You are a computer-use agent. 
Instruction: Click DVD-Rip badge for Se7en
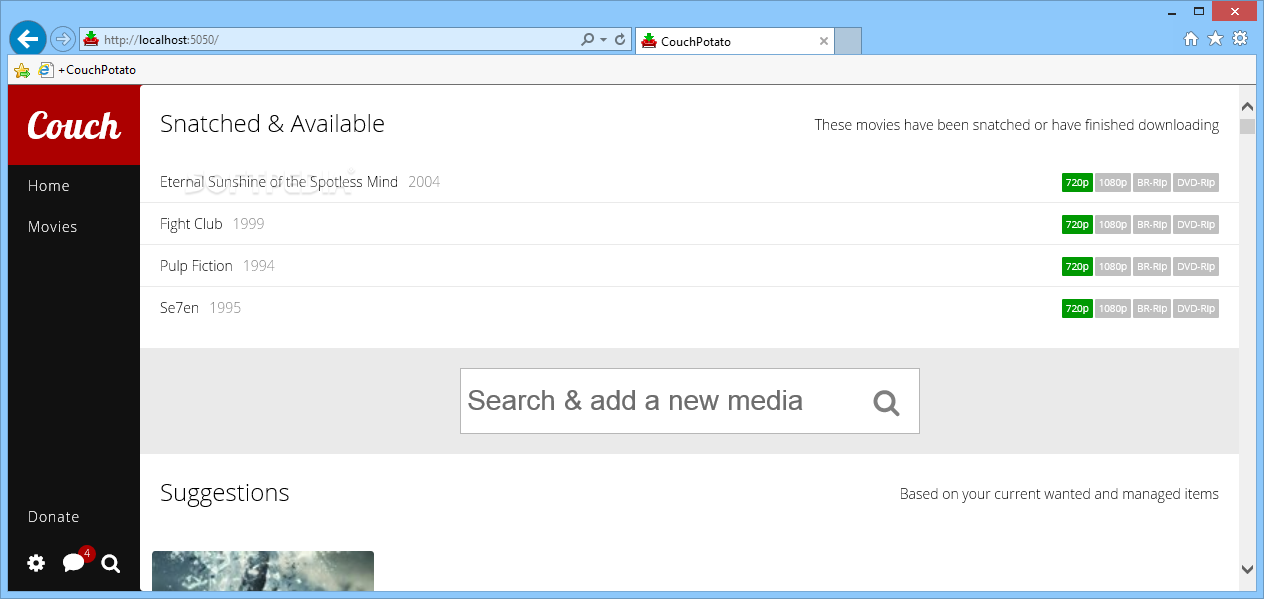point(1196,309)
